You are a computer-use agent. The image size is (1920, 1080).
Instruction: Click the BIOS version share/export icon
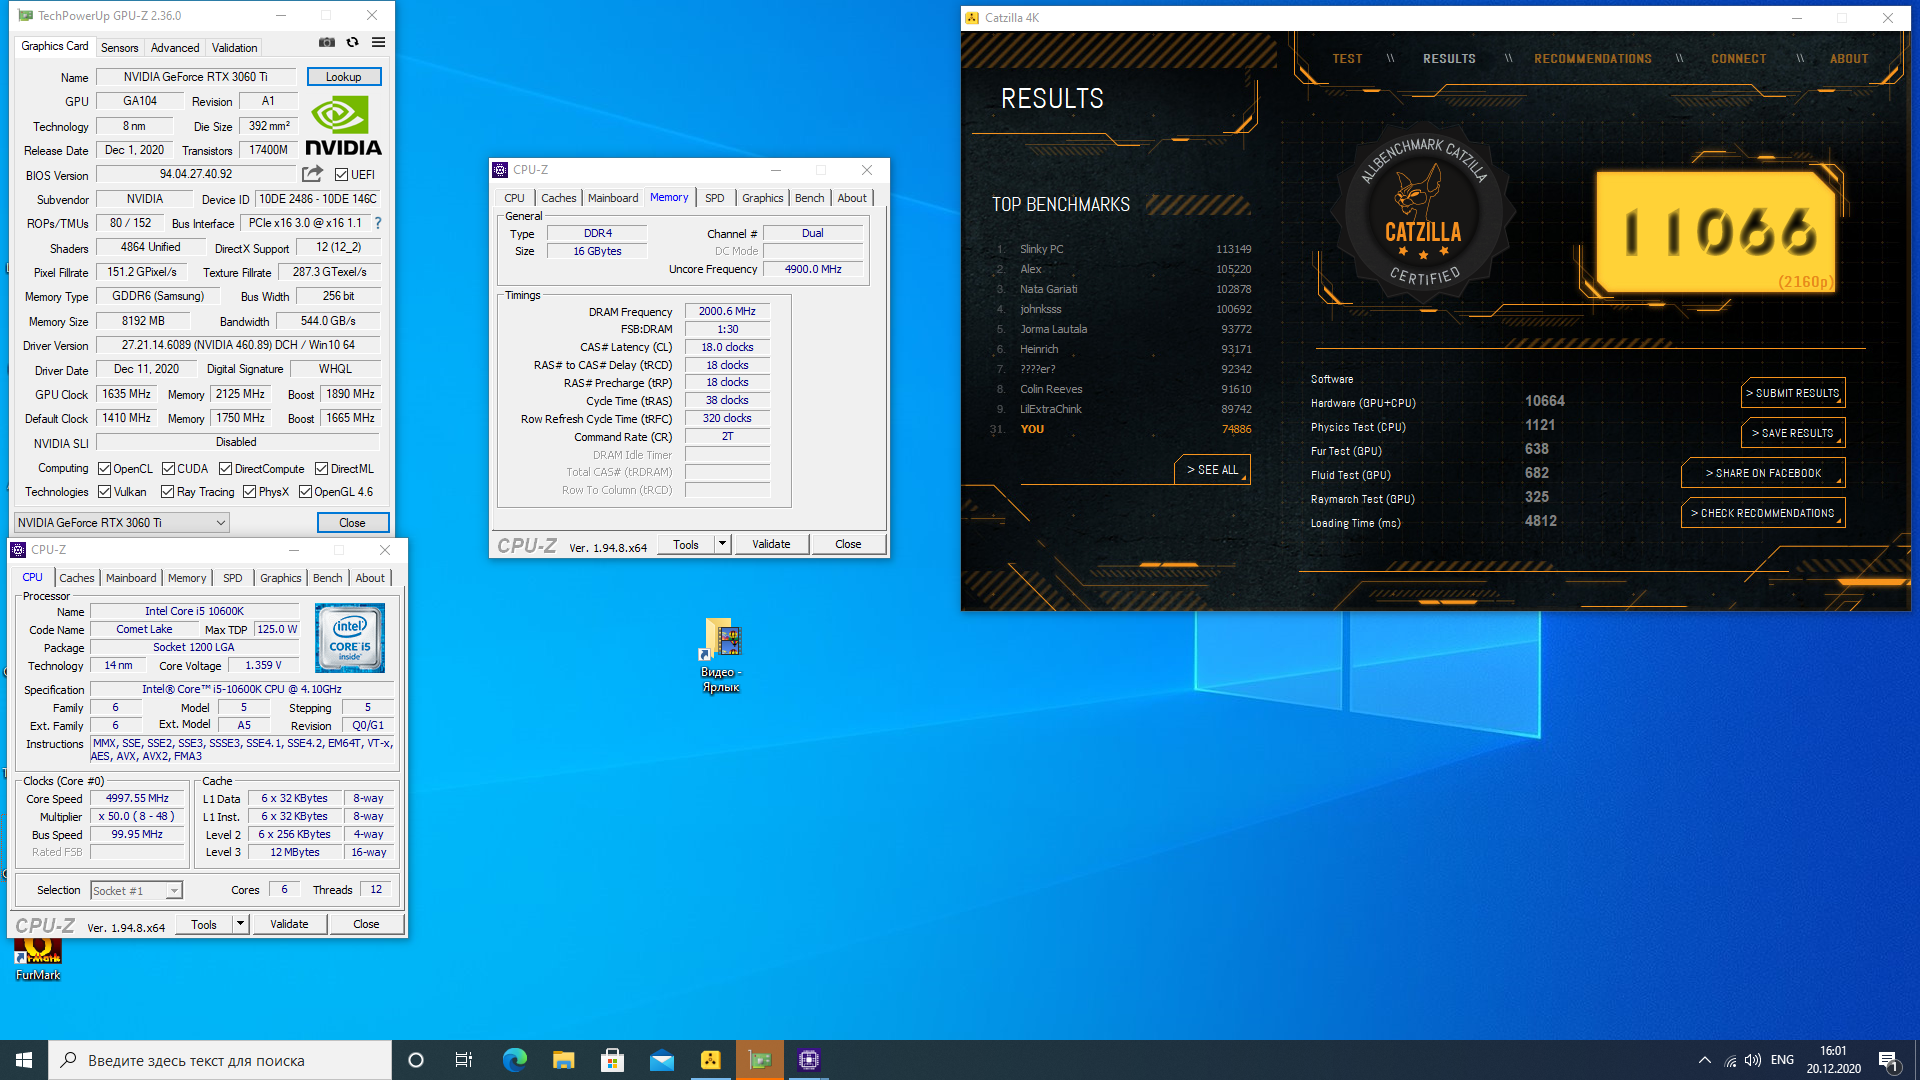pos(313,174)
